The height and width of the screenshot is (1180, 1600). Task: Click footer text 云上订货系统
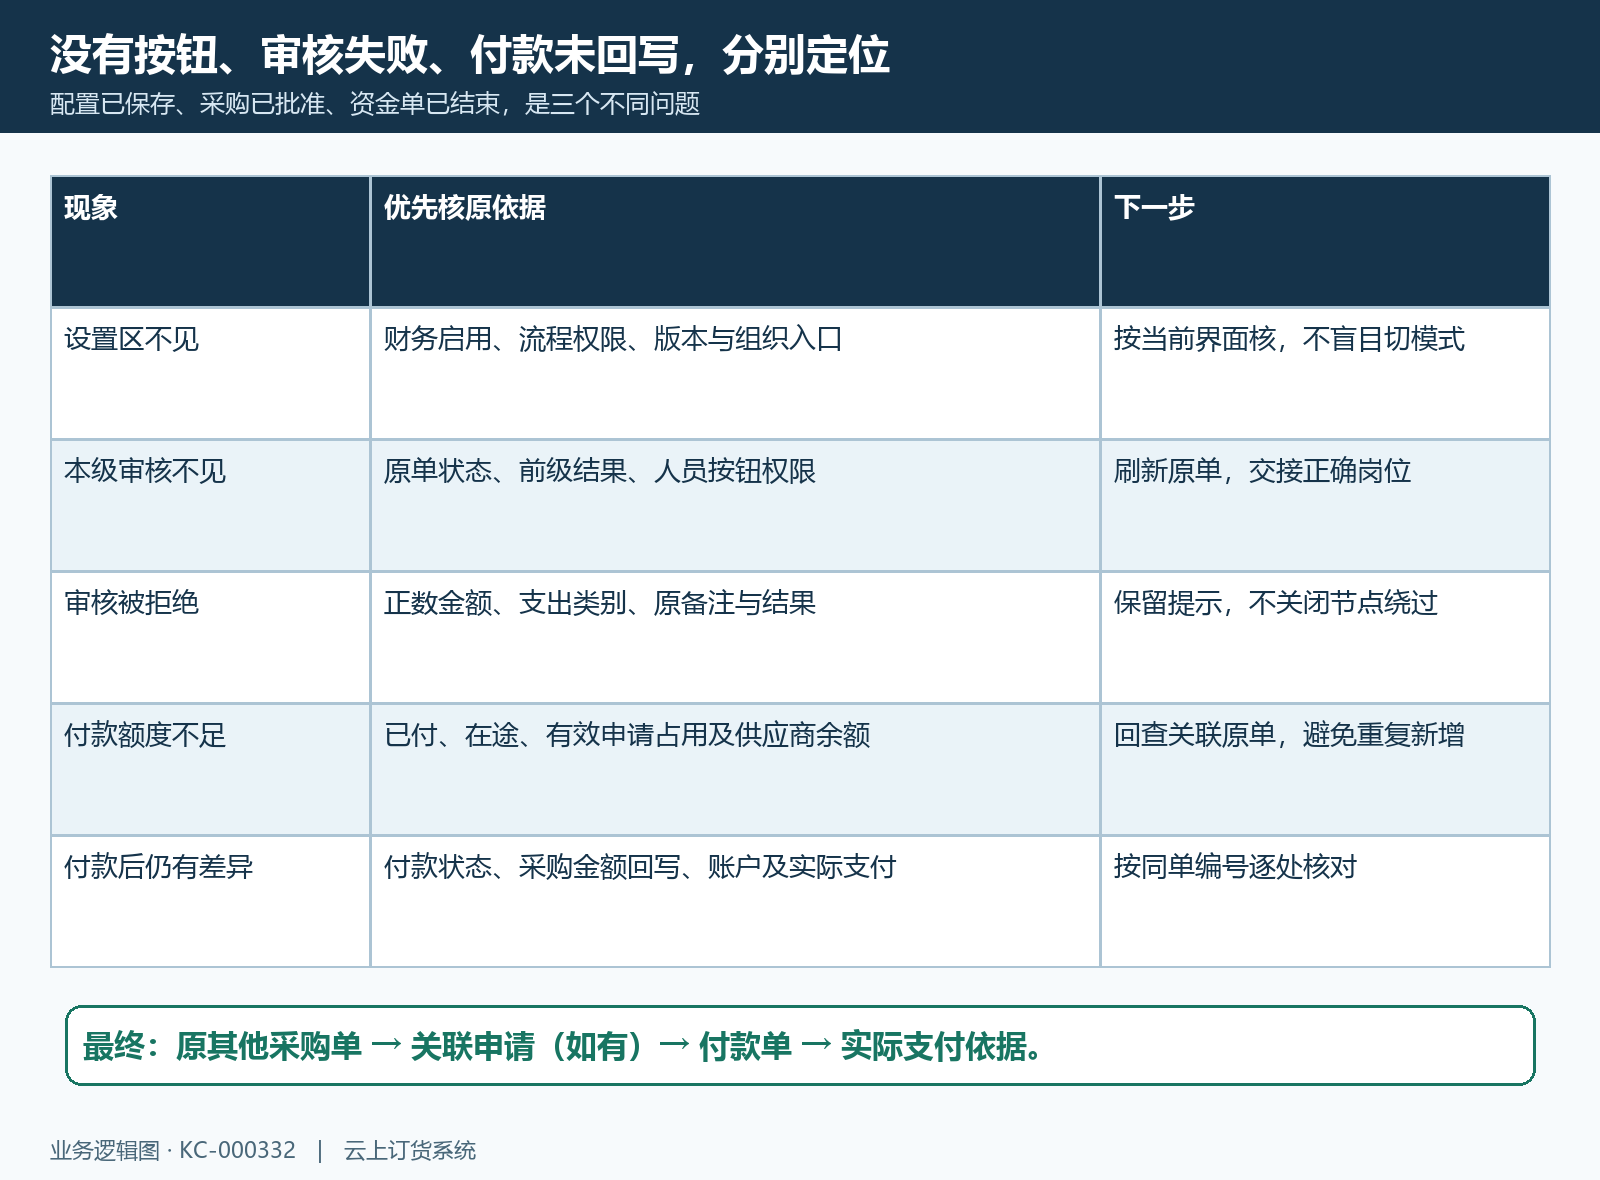(x=410, y=1150)
